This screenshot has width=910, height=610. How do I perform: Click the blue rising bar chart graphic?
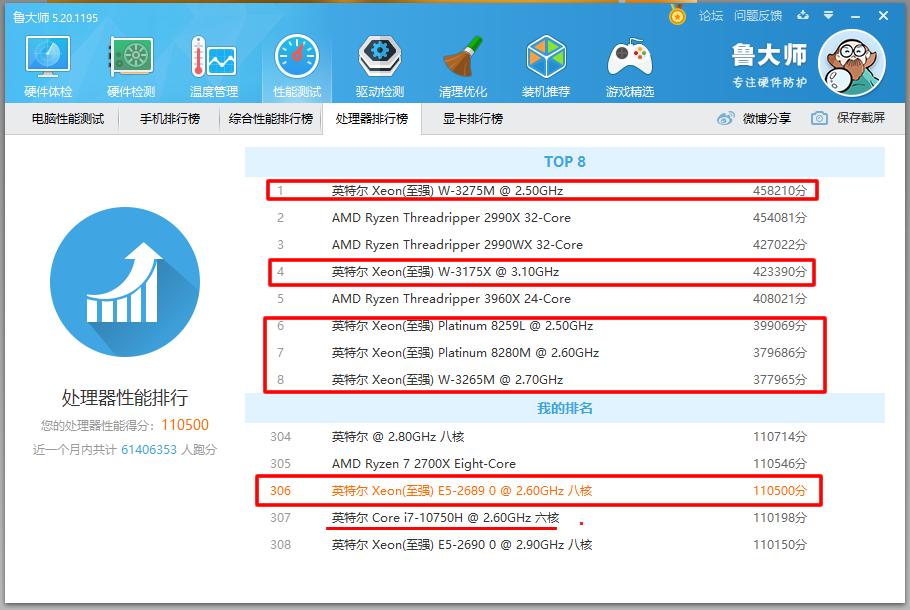coord(125,282)
